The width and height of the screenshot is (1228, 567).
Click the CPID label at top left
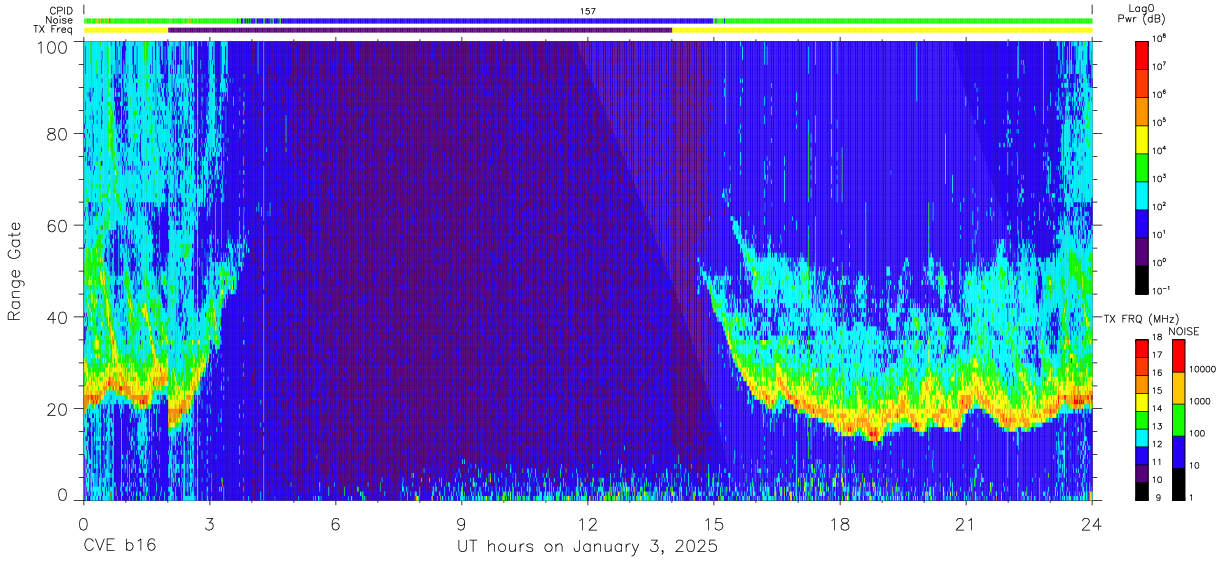coord(59,11)
